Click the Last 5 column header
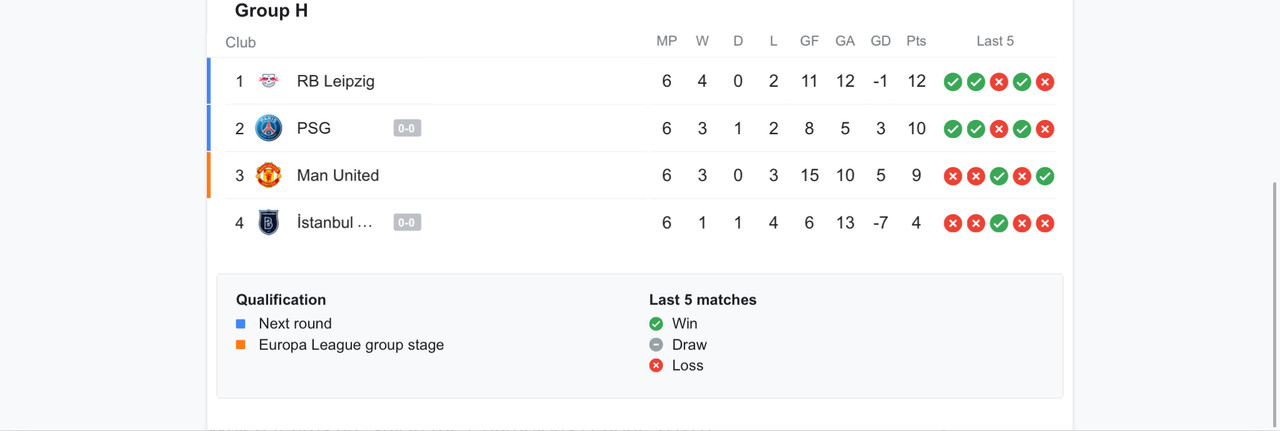1280x431 pixels. click(x=995, y=41)
